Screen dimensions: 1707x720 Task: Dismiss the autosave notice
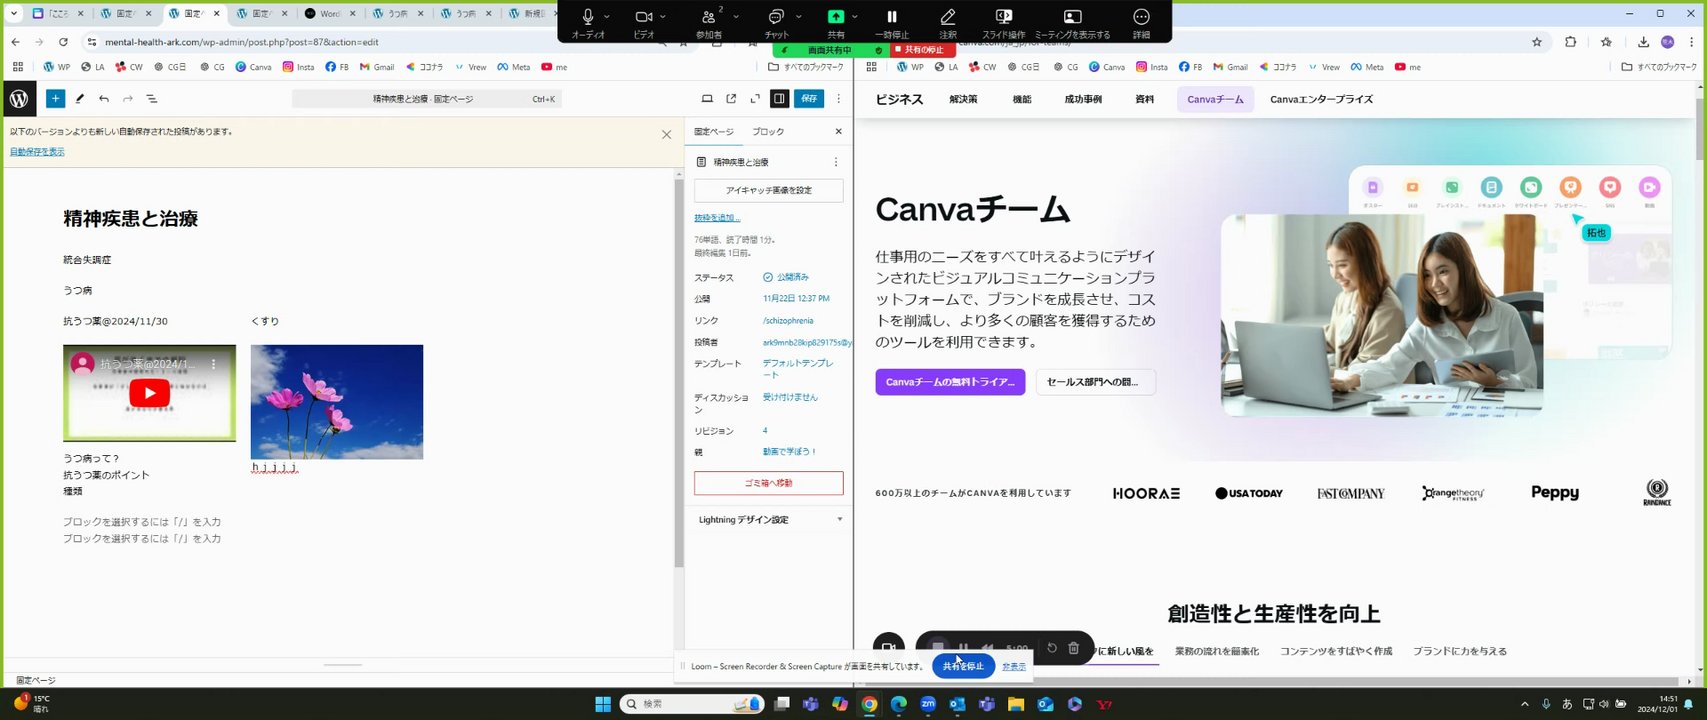click(667, 135)
